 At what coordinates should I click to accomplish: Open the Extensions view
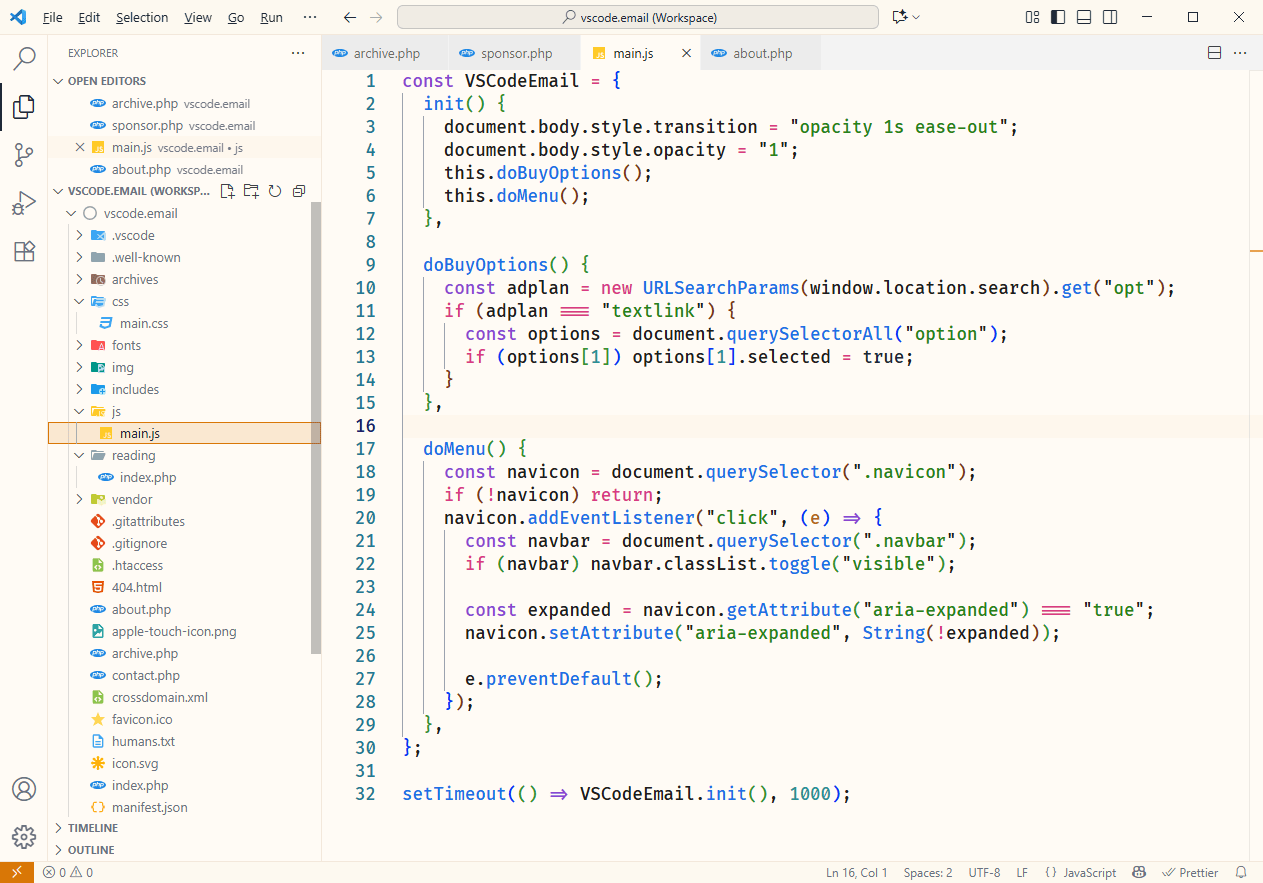tap(24, 252)
